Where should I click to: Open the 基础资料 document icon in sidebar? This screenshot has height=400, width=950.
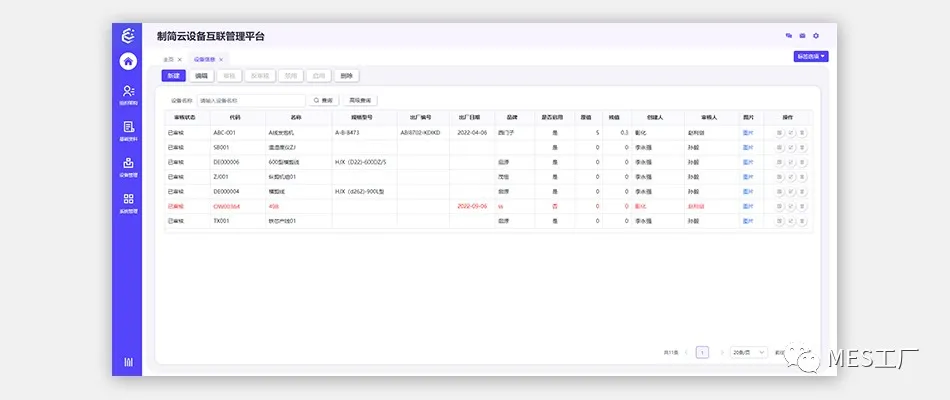128,128
